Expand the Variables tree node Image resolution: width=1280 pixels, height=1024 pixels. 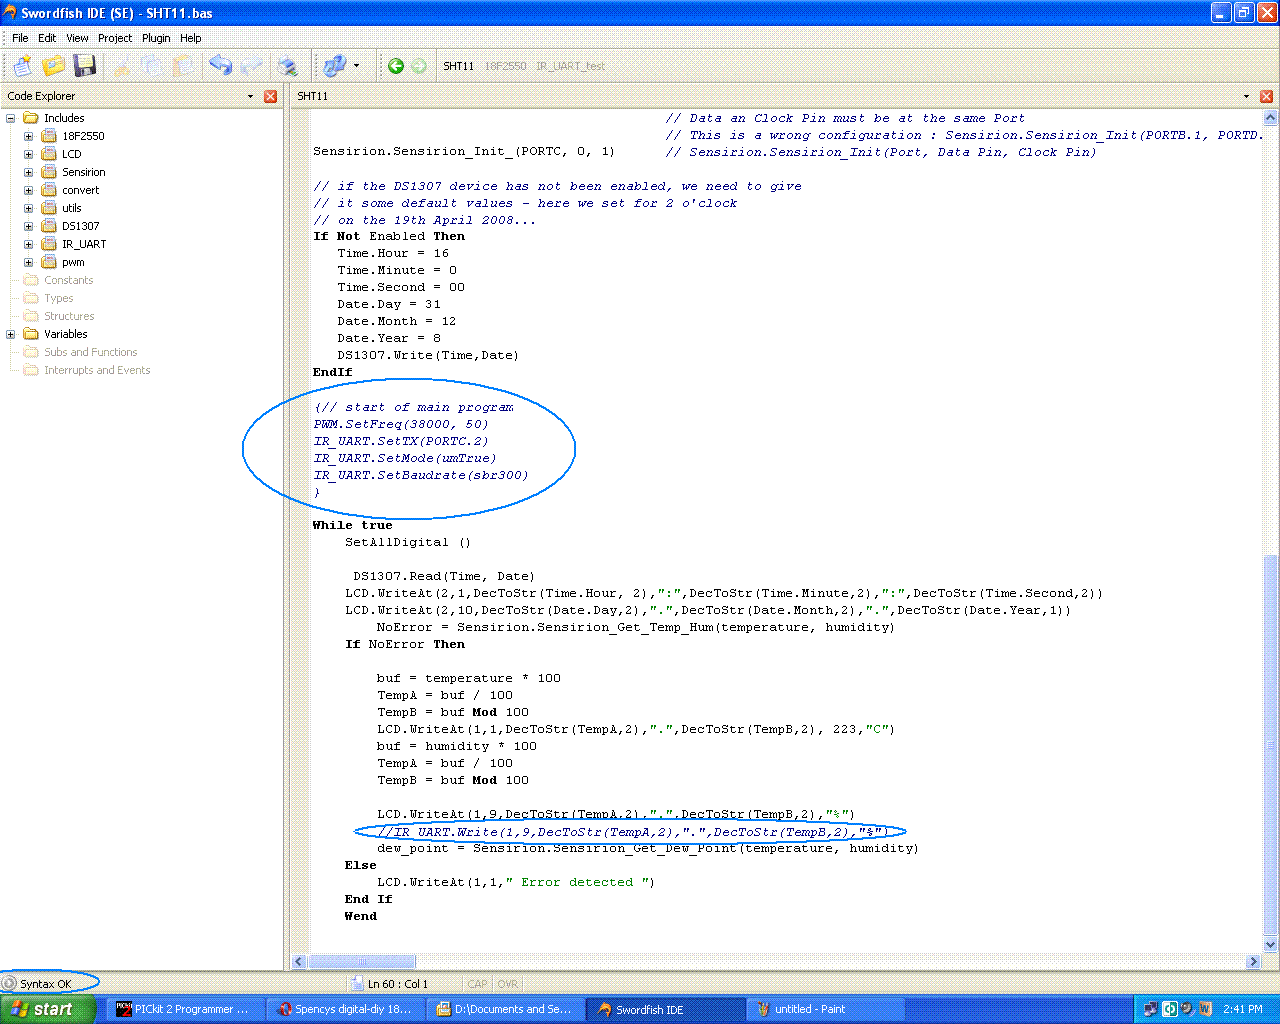point(11,334)
